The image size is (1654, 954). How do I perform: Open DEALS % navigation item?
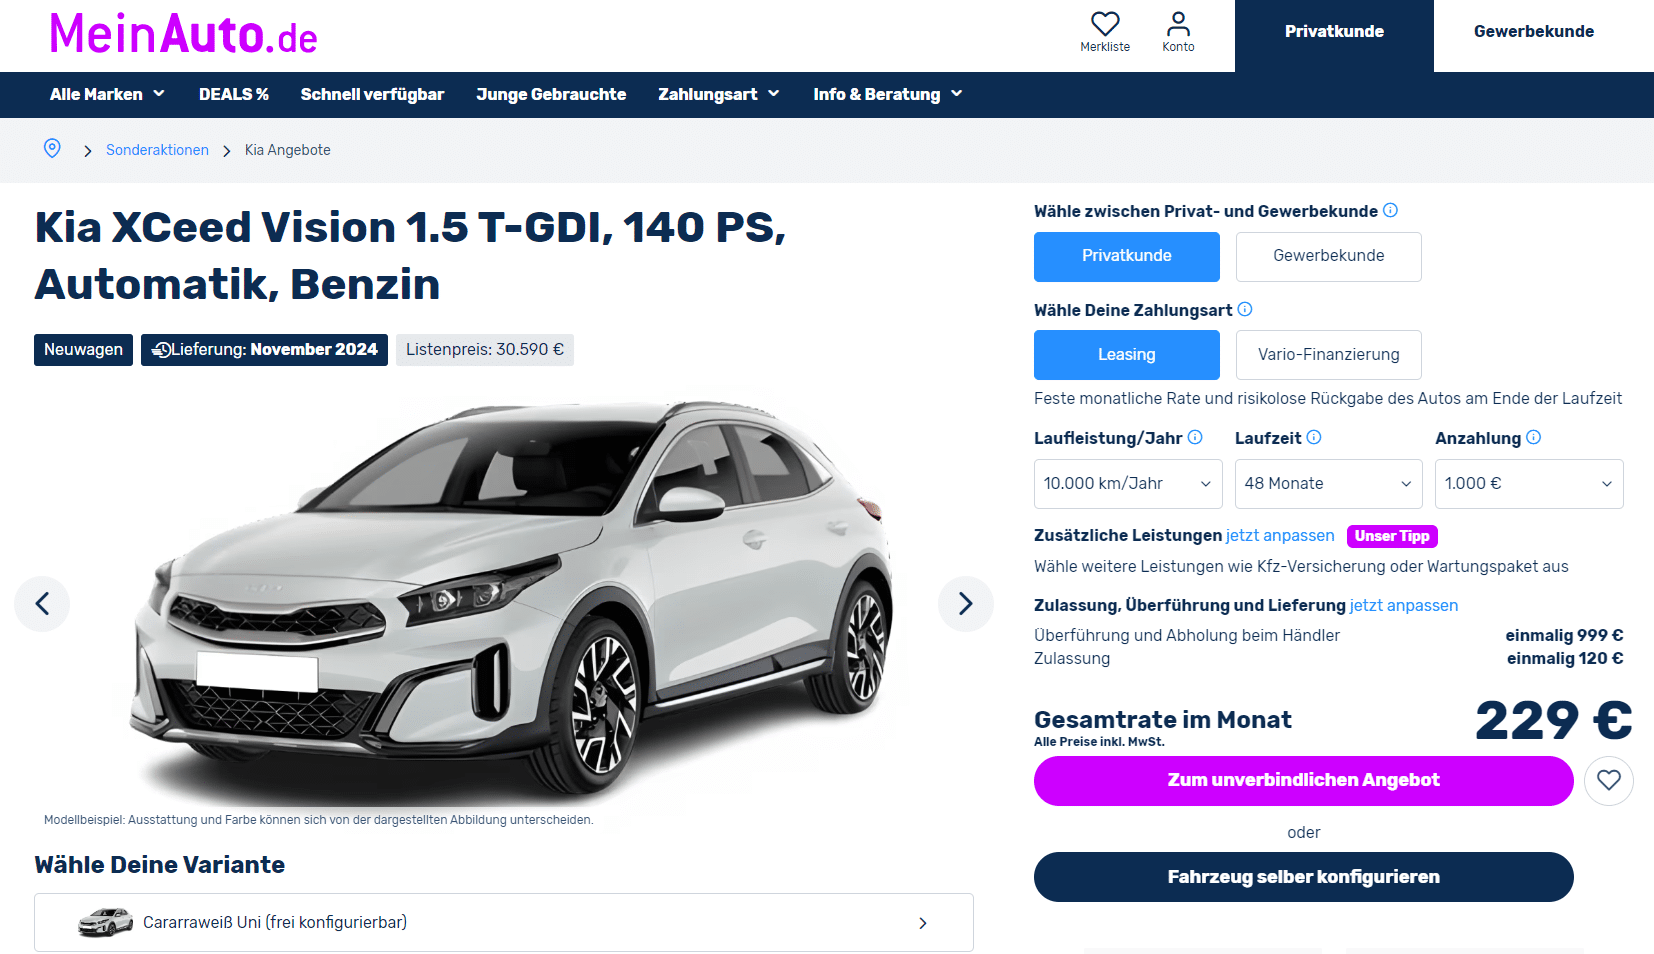click(x=233, y=94)
